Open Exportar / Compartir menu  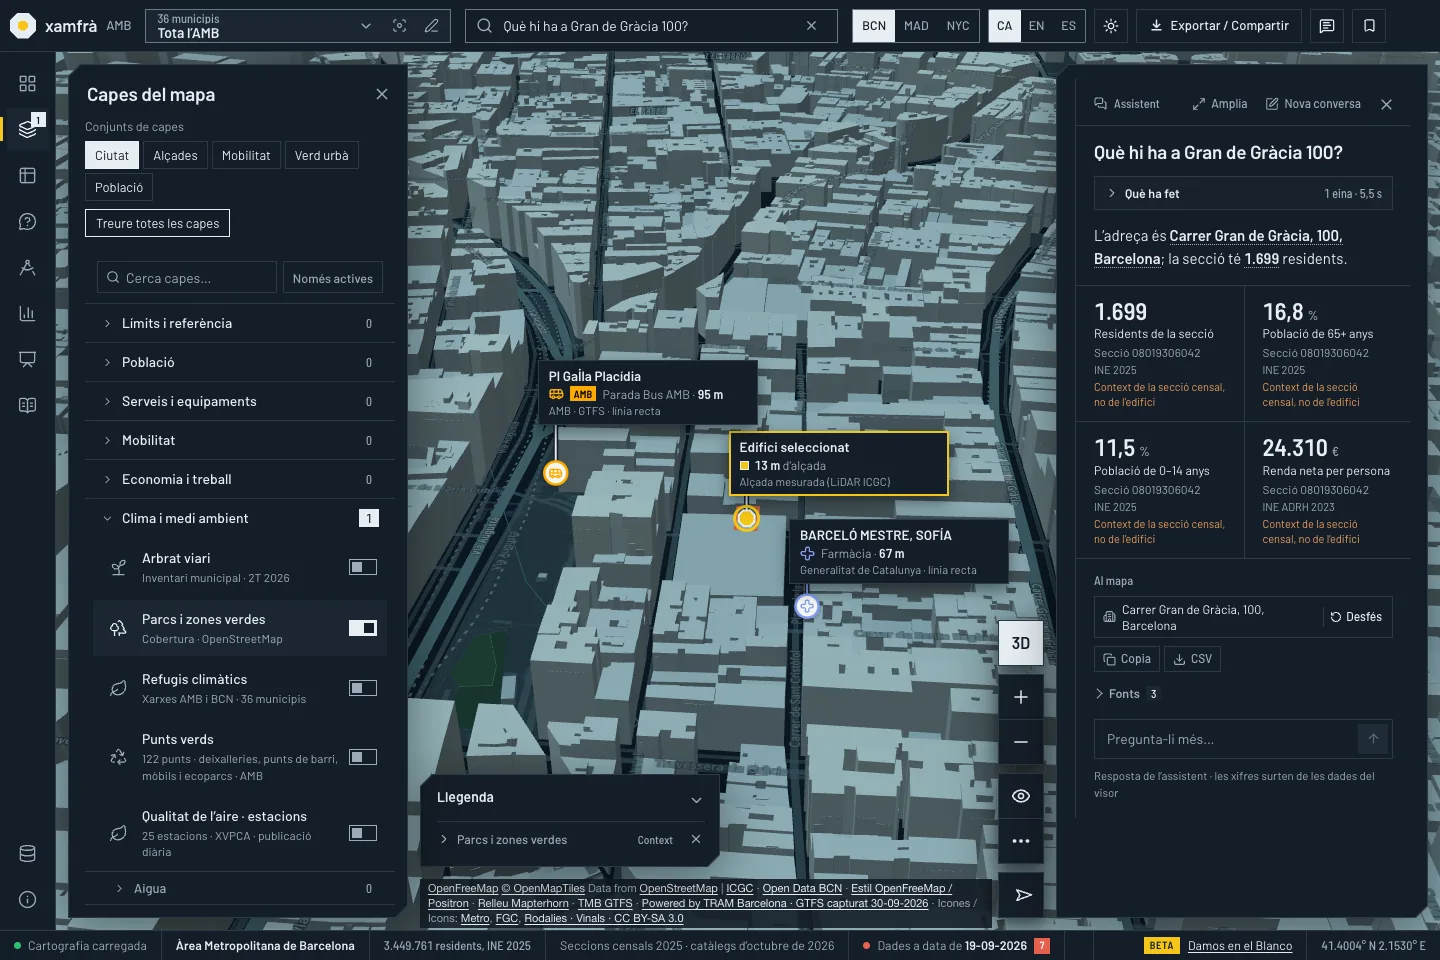click(1219, 26)
